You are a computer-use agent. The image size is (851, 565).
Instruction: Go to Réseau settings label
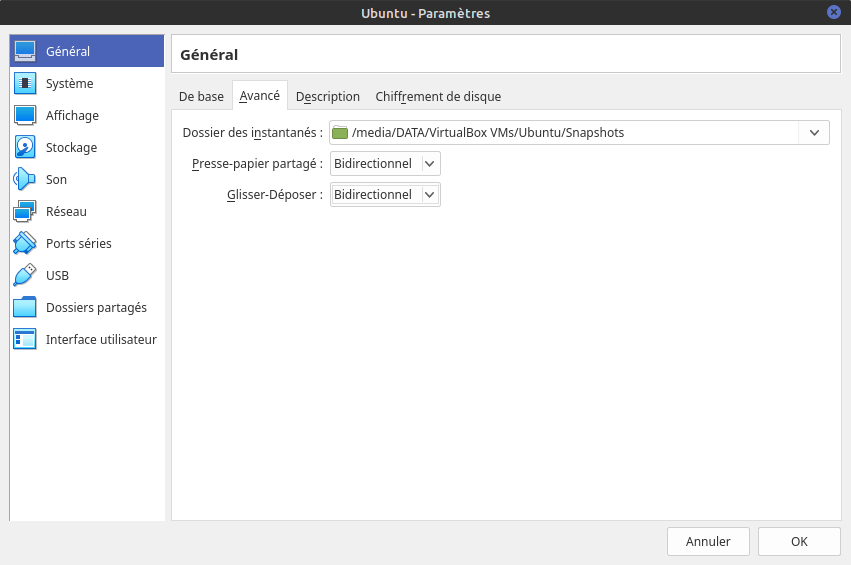point(66,212)
